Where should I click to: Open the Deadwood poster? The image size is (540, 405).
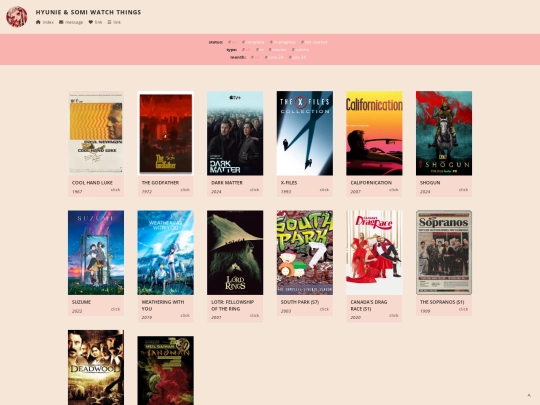coord(96,367)
